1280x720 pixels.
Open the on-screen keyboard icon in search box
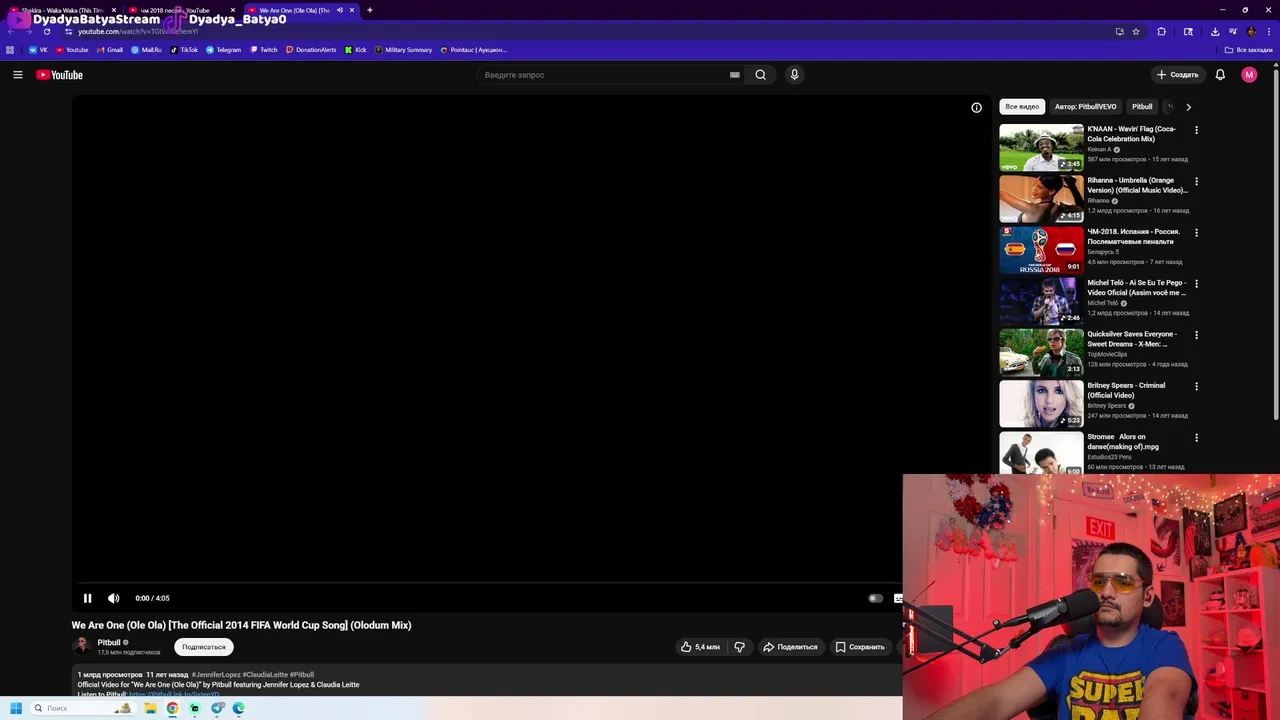coord(735,75)
